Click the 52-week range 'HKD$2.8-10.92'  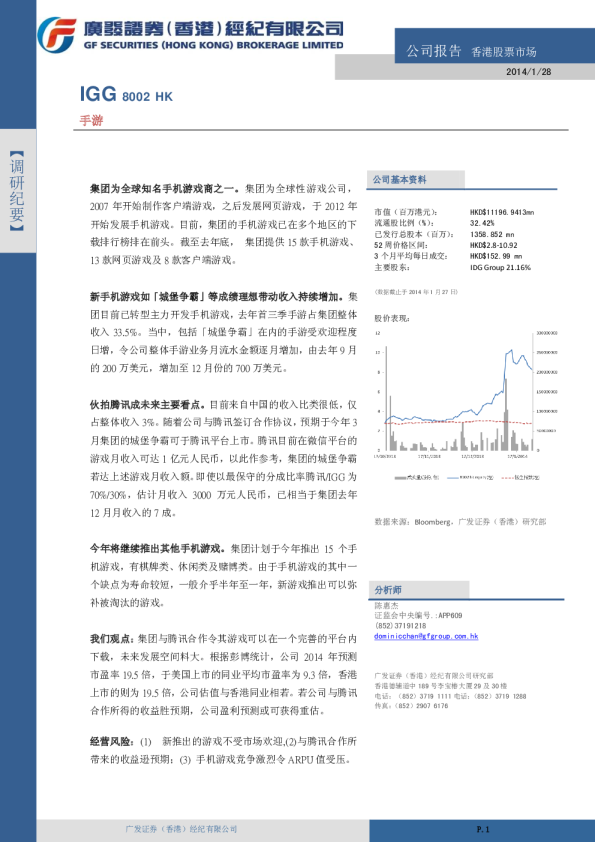[494, 245]
